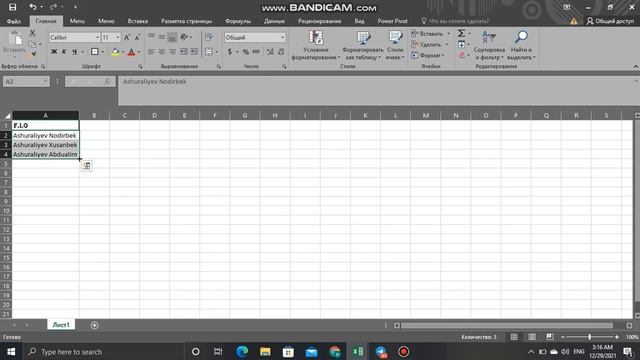Open the Формат cells dropdown
This screenshot has height=360, width=640.
[x=428, y=55]
